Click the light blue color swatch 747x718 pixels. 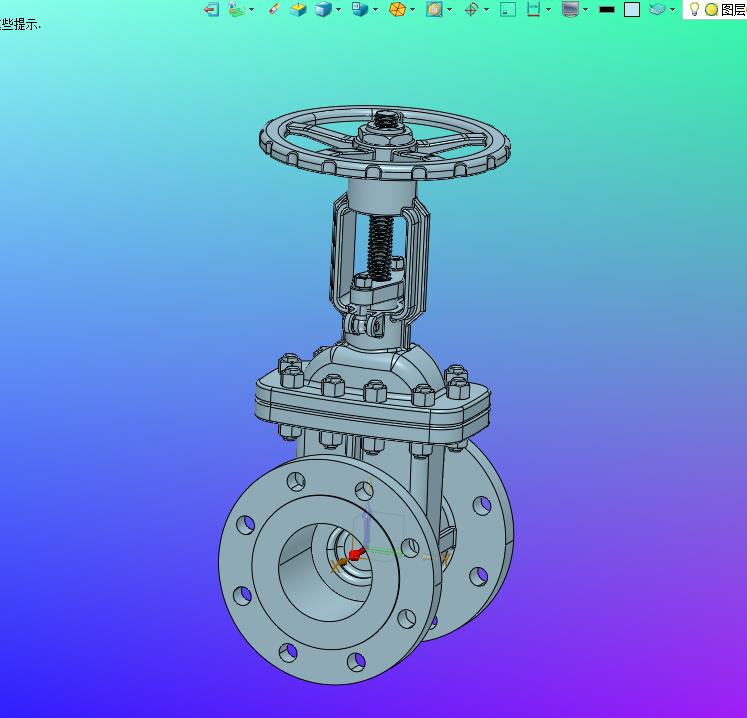632,10
